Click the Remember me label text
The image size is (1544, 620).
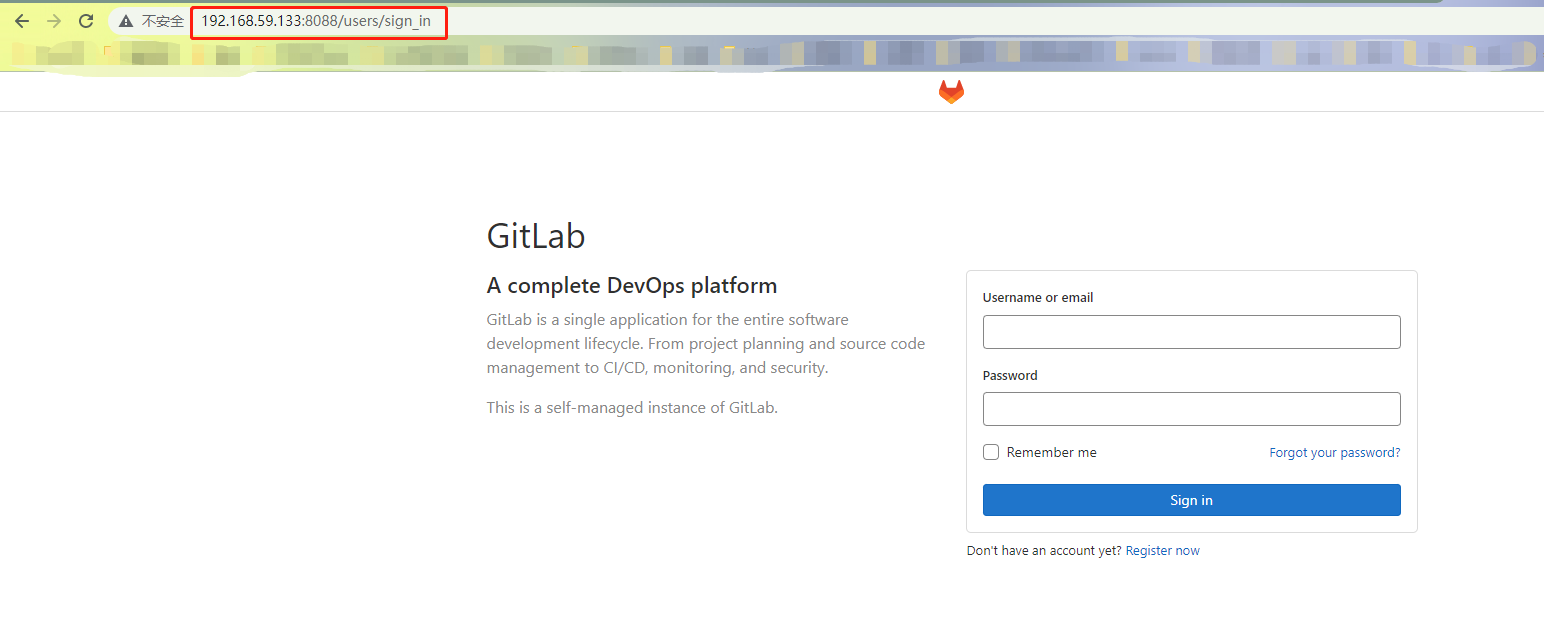pos(1051,453)
